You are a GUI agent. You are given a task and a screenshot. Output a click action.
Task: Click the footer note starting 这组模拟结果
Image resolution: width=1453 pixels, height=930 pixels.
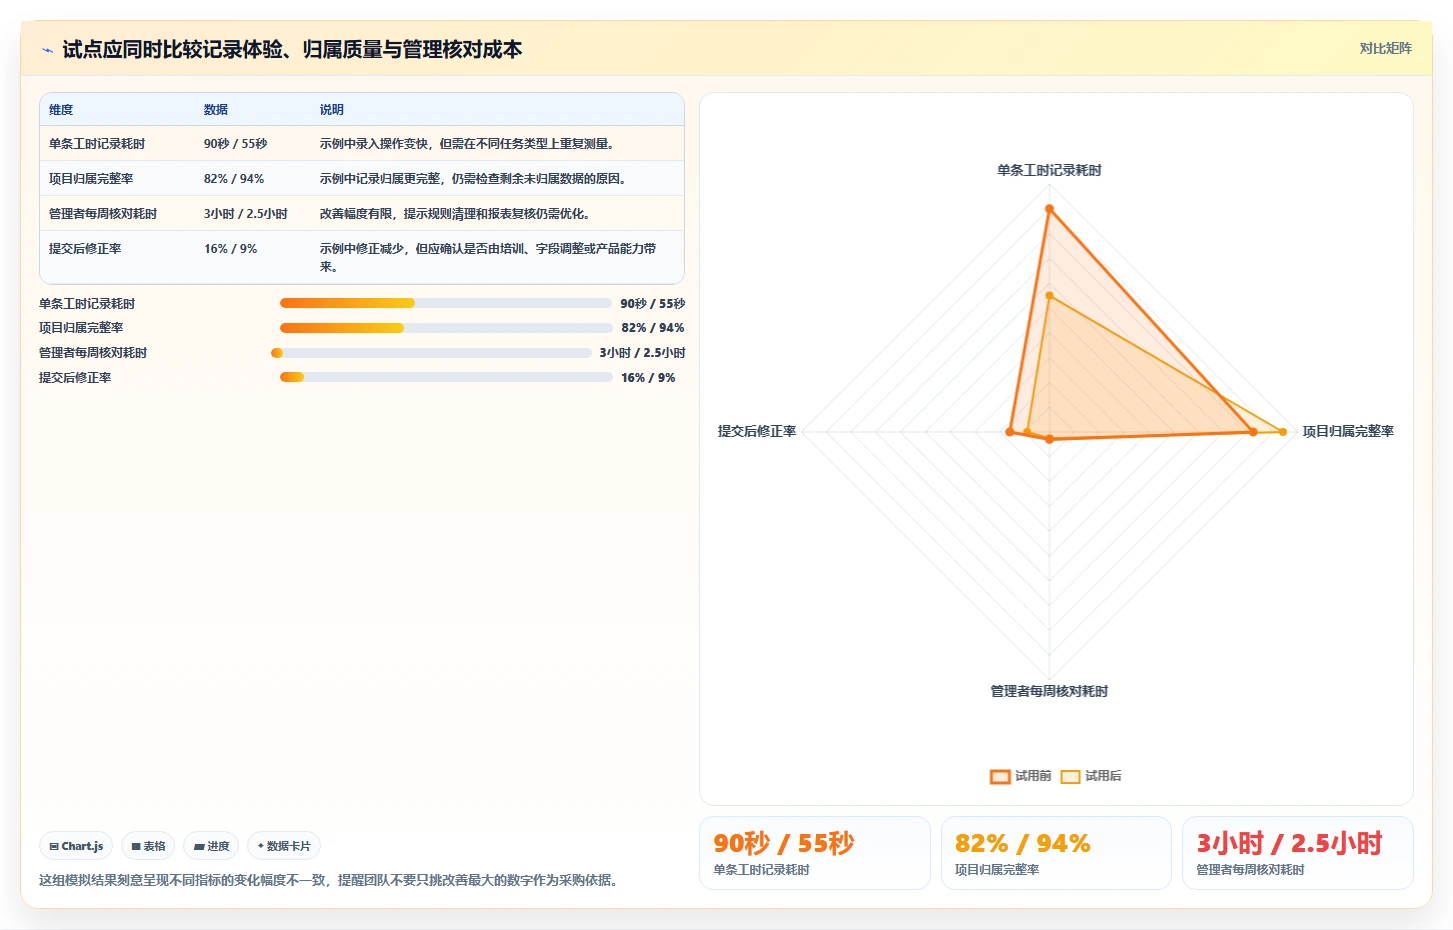(x=331, y=881)
